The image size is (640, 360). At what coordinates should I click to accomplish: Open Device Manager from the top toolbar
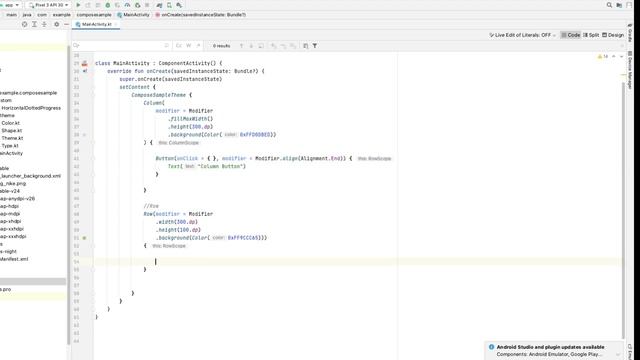coord(169,5)
